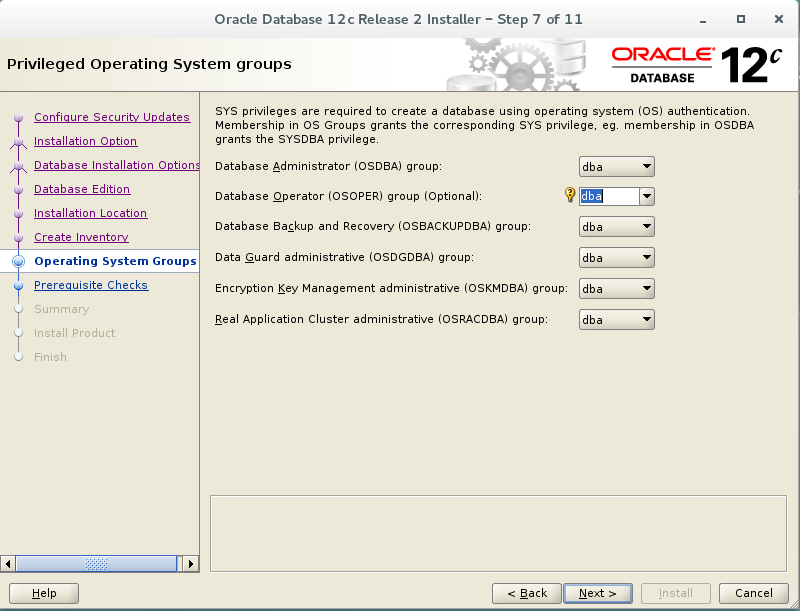Viewport: 800px width, 611px height.
Task: Click the right arrow of sidebar scrollbar
Action: (x=191, y=564)
